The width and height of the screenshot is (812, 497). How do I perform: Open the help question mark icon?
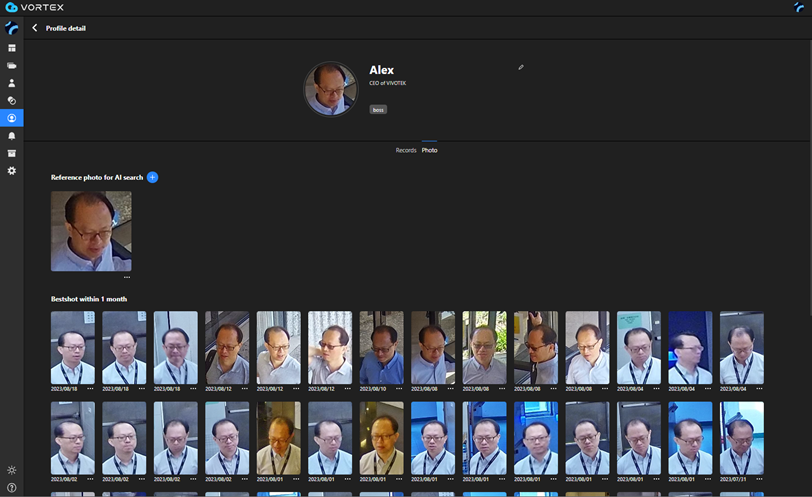pos(12,487)
